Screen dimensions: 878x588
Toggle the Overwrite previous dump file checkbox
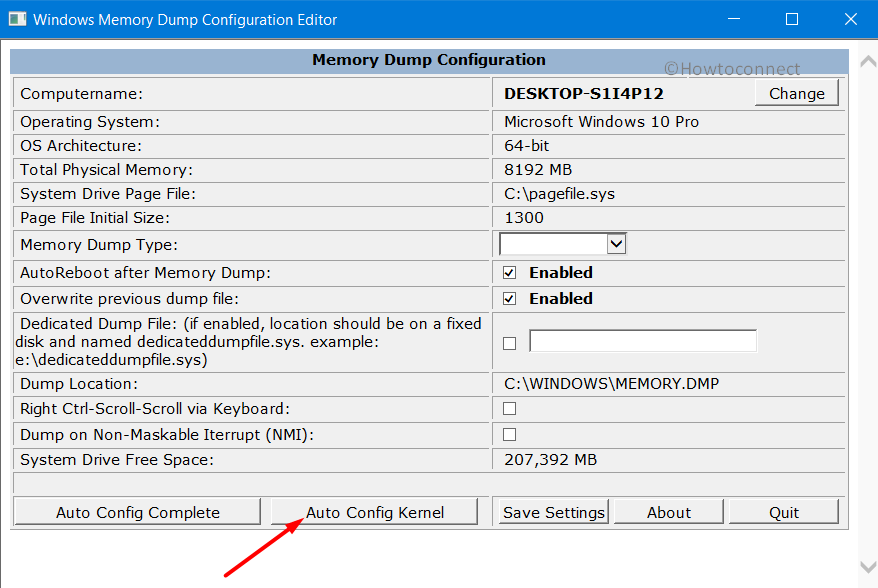coord(509,298)
